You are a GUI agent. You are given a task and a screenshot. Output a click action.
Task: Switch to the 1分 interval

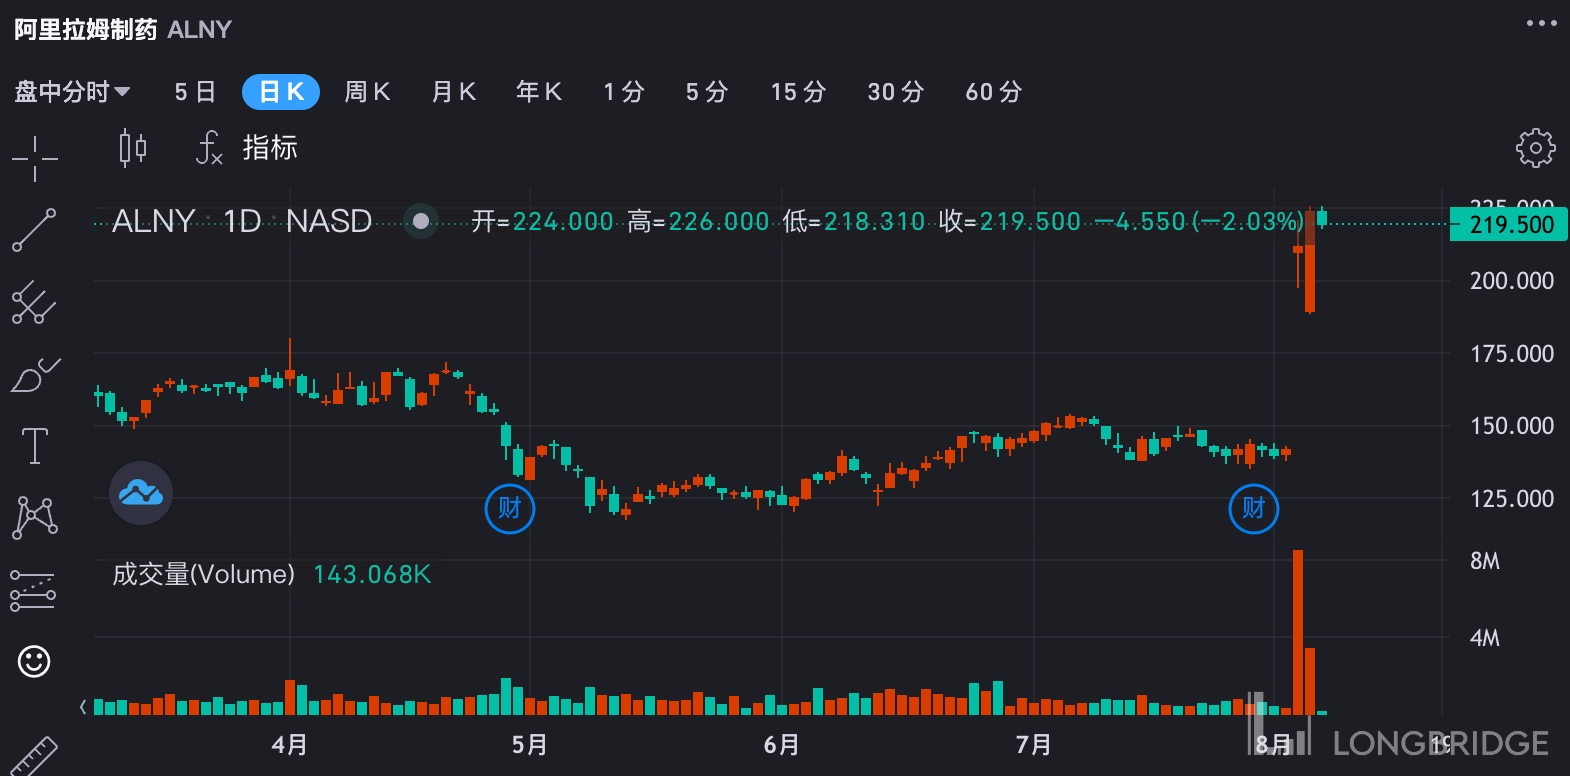point(624,92)
